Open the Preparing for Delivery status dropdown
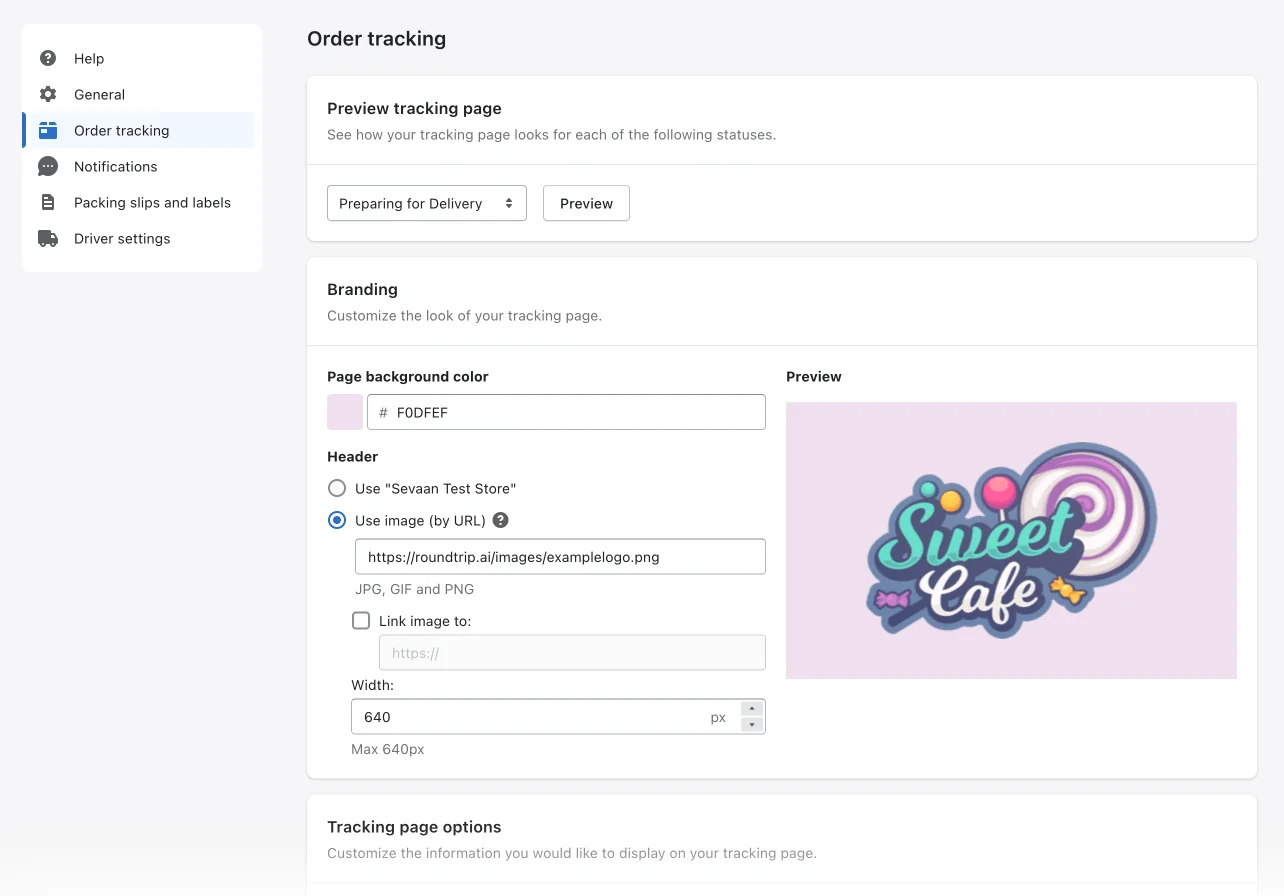This screenshot has width=1284, height=896. click(427, 203)
